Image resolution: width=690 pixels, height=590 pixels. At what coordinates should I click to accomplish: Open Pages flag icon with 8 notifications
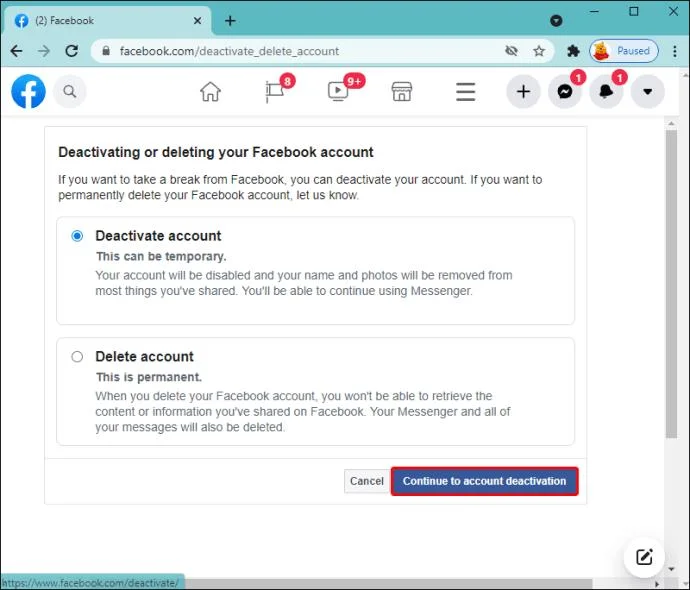tap(275, 91)
